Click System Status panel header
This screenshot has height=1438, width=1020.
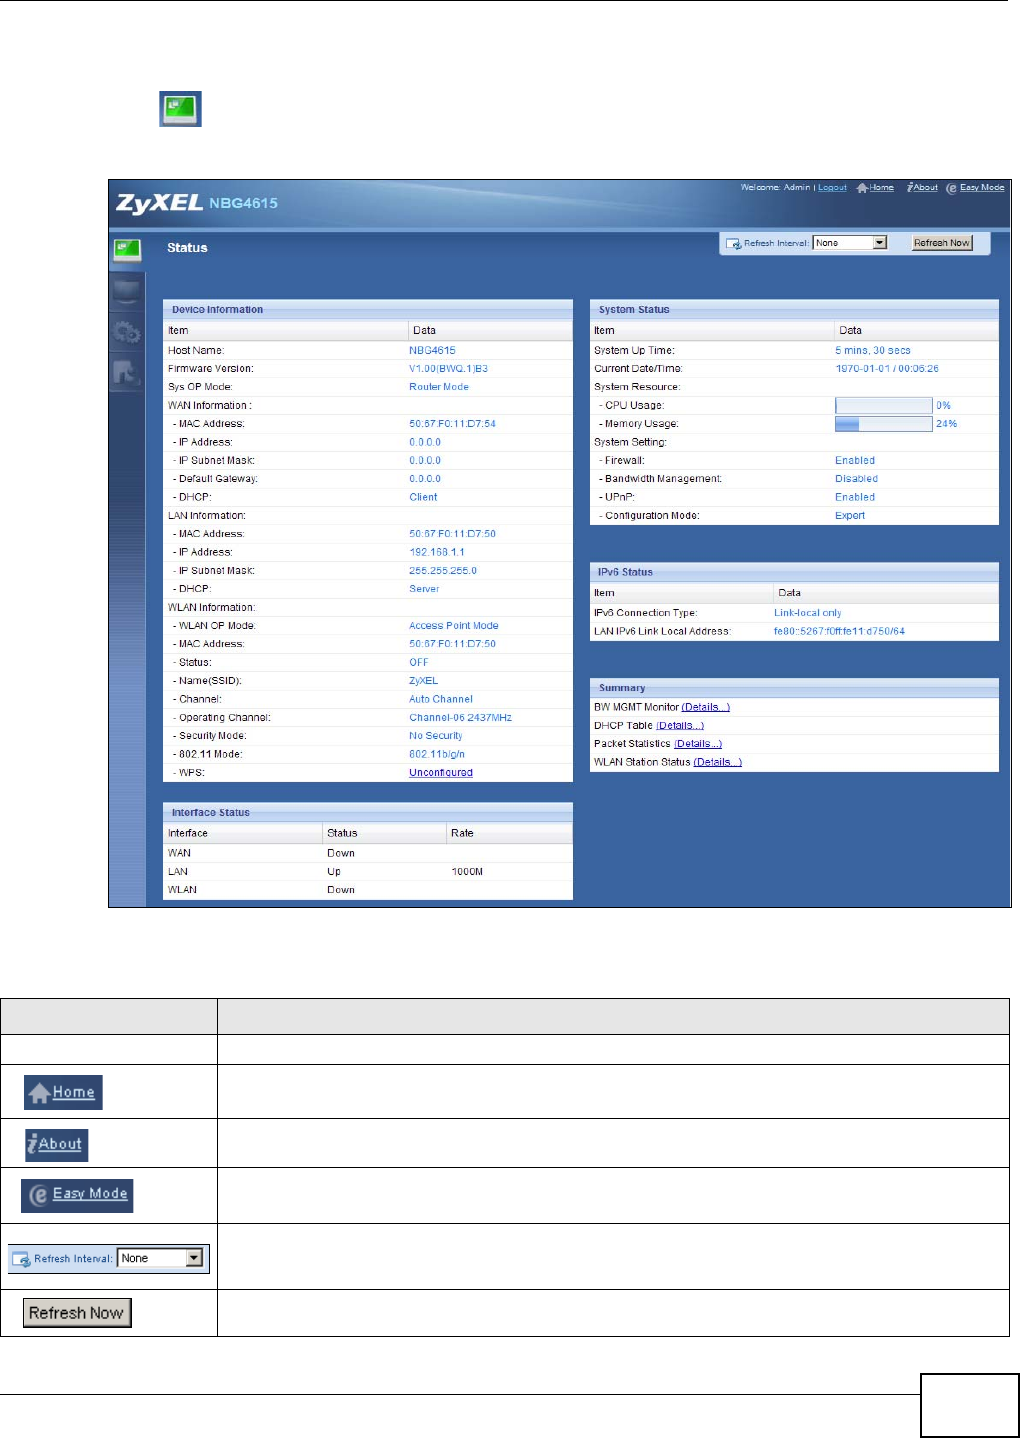tap(794, 310)
